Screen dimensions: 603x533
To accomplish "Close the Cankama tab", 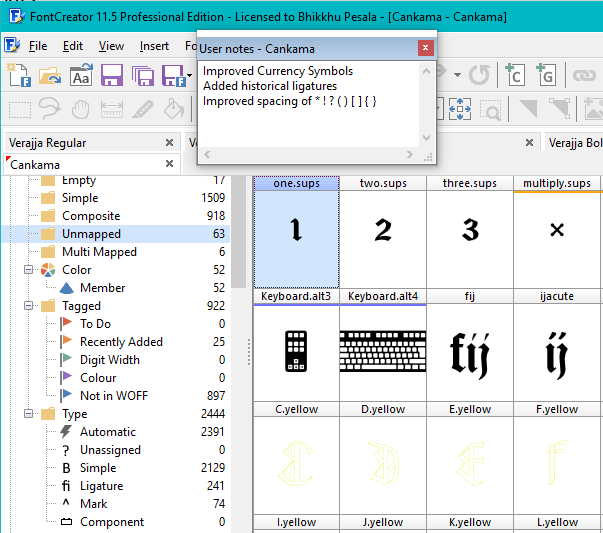I will click(x=169, y=164).
